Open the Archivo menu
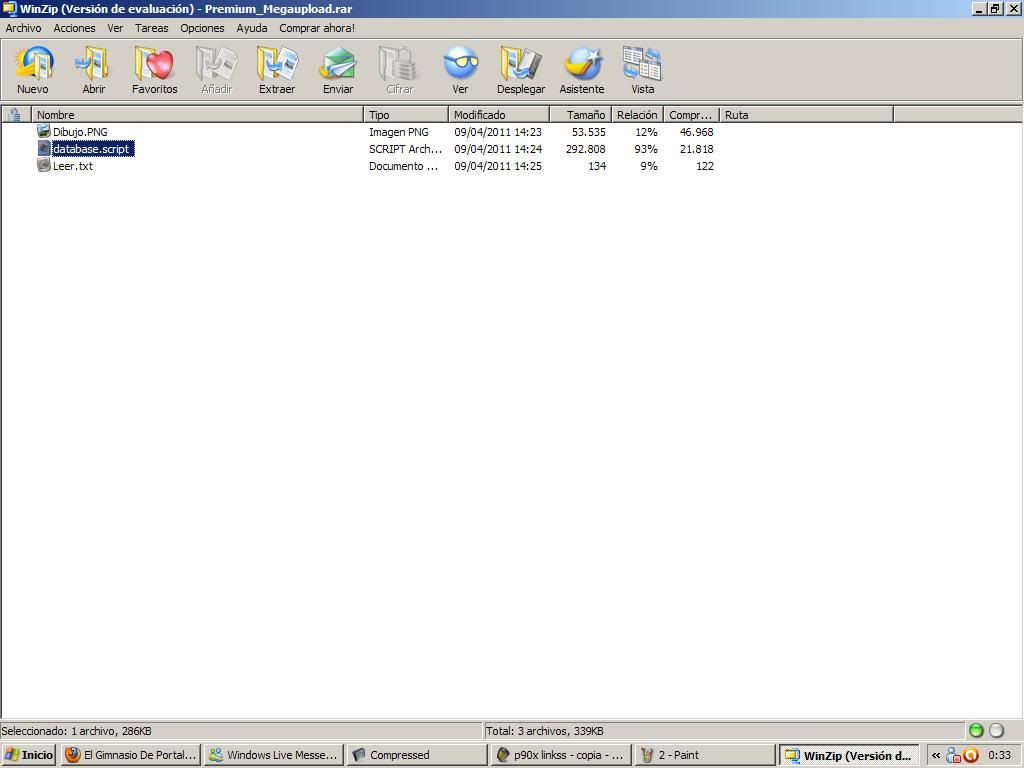Image resolution: width=1024 pixels, height=768 pixels. click(24, 28)
